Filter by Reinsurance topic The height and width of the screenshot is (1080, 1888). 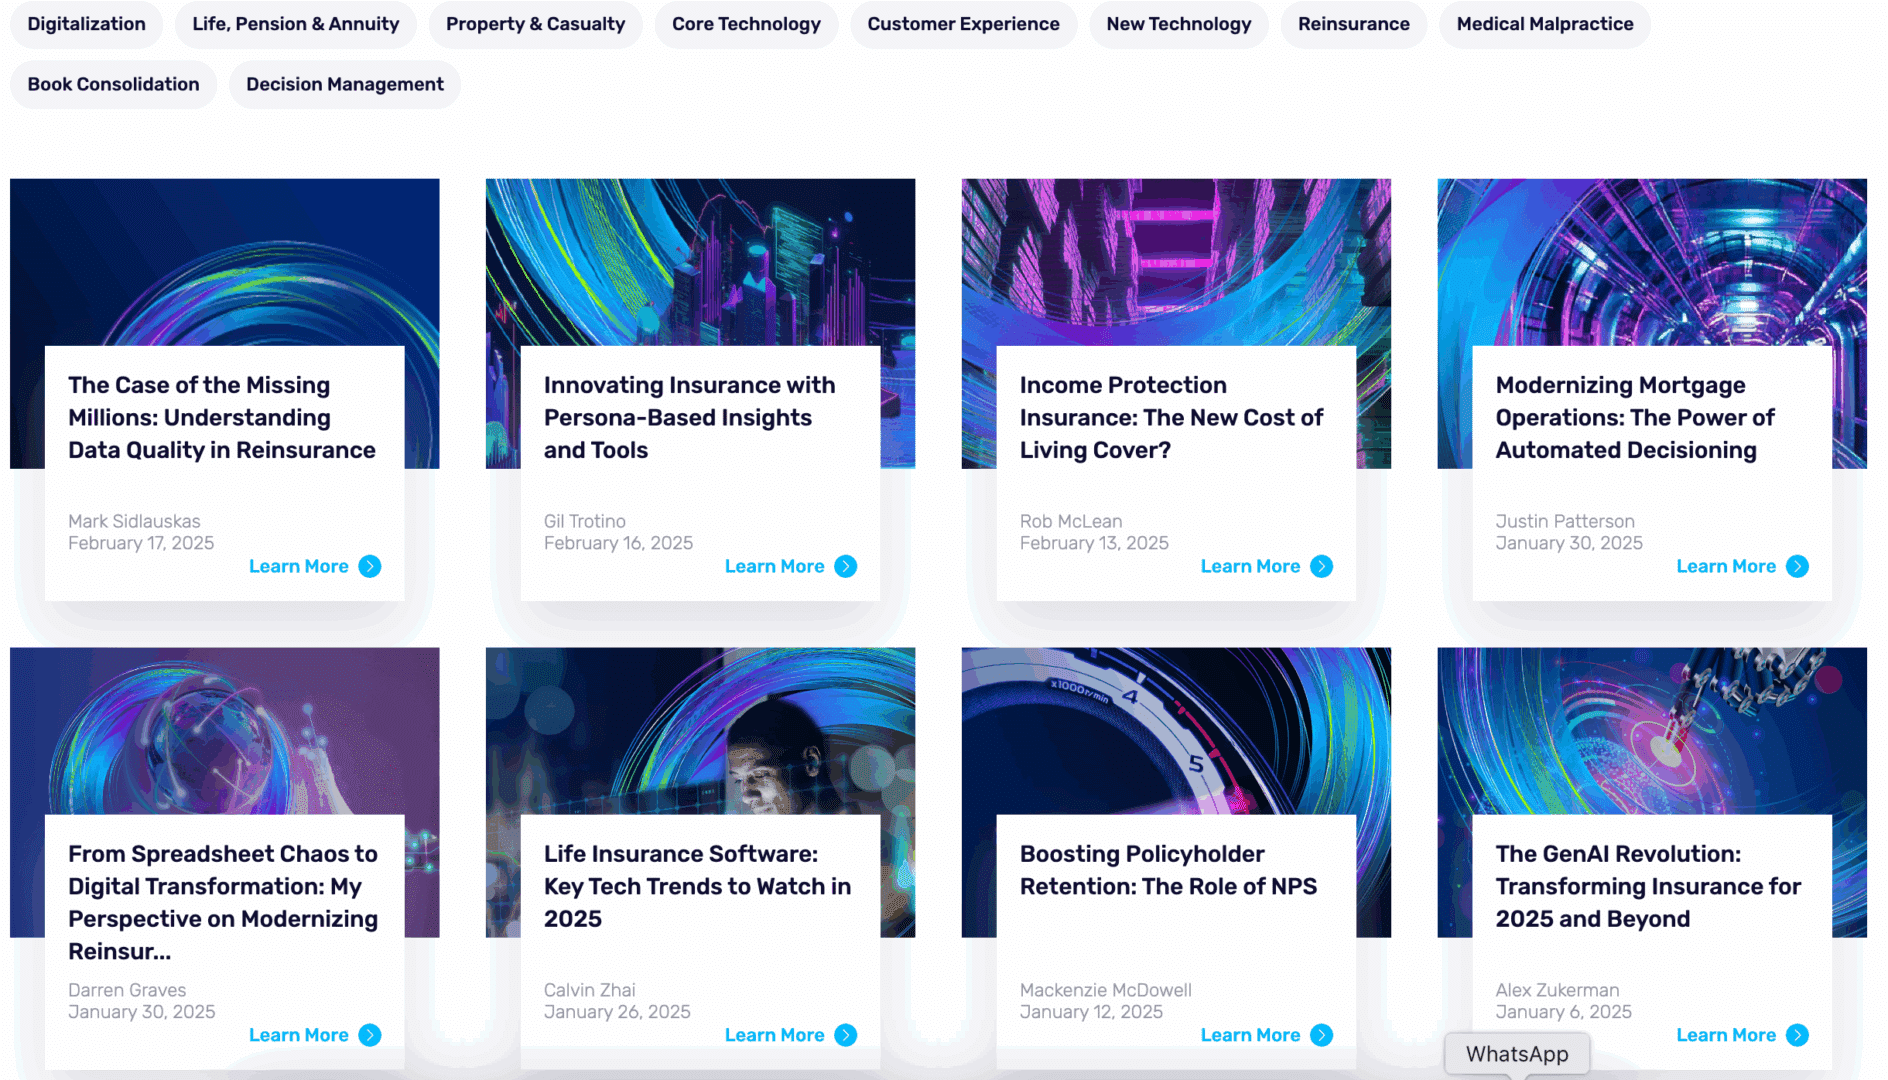tap(1353, 24)
